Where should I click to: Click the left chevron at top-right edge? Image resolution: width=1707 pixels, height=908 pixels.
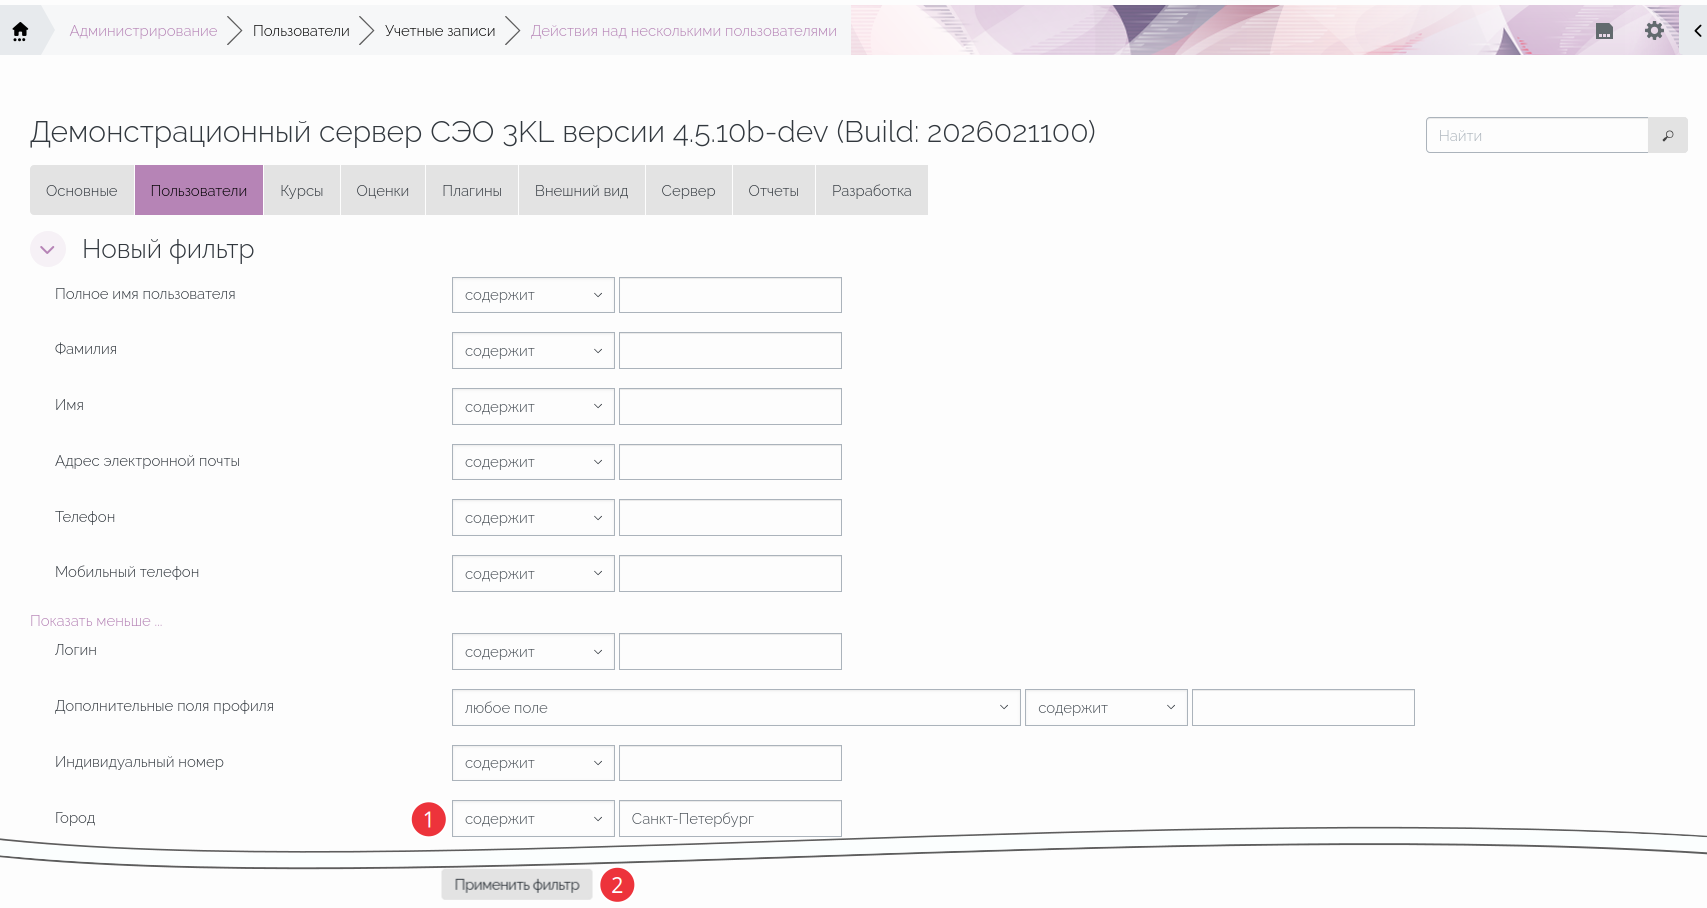coord(1697,31)
